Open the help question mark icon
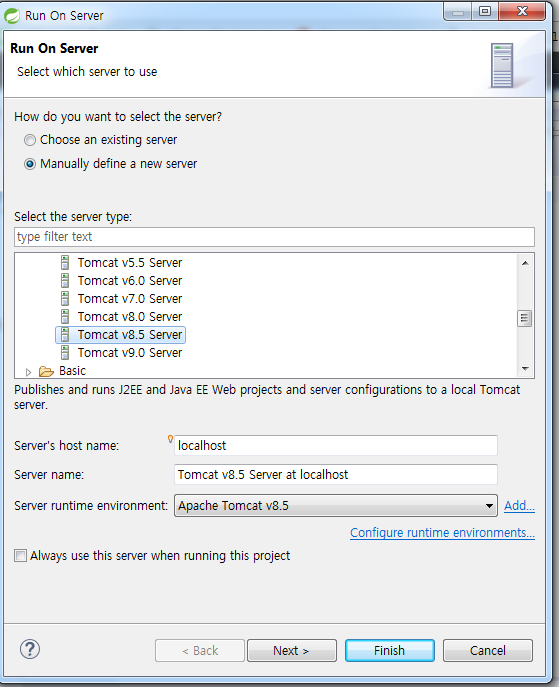The image size is (559, 687). tap(30, 649)
